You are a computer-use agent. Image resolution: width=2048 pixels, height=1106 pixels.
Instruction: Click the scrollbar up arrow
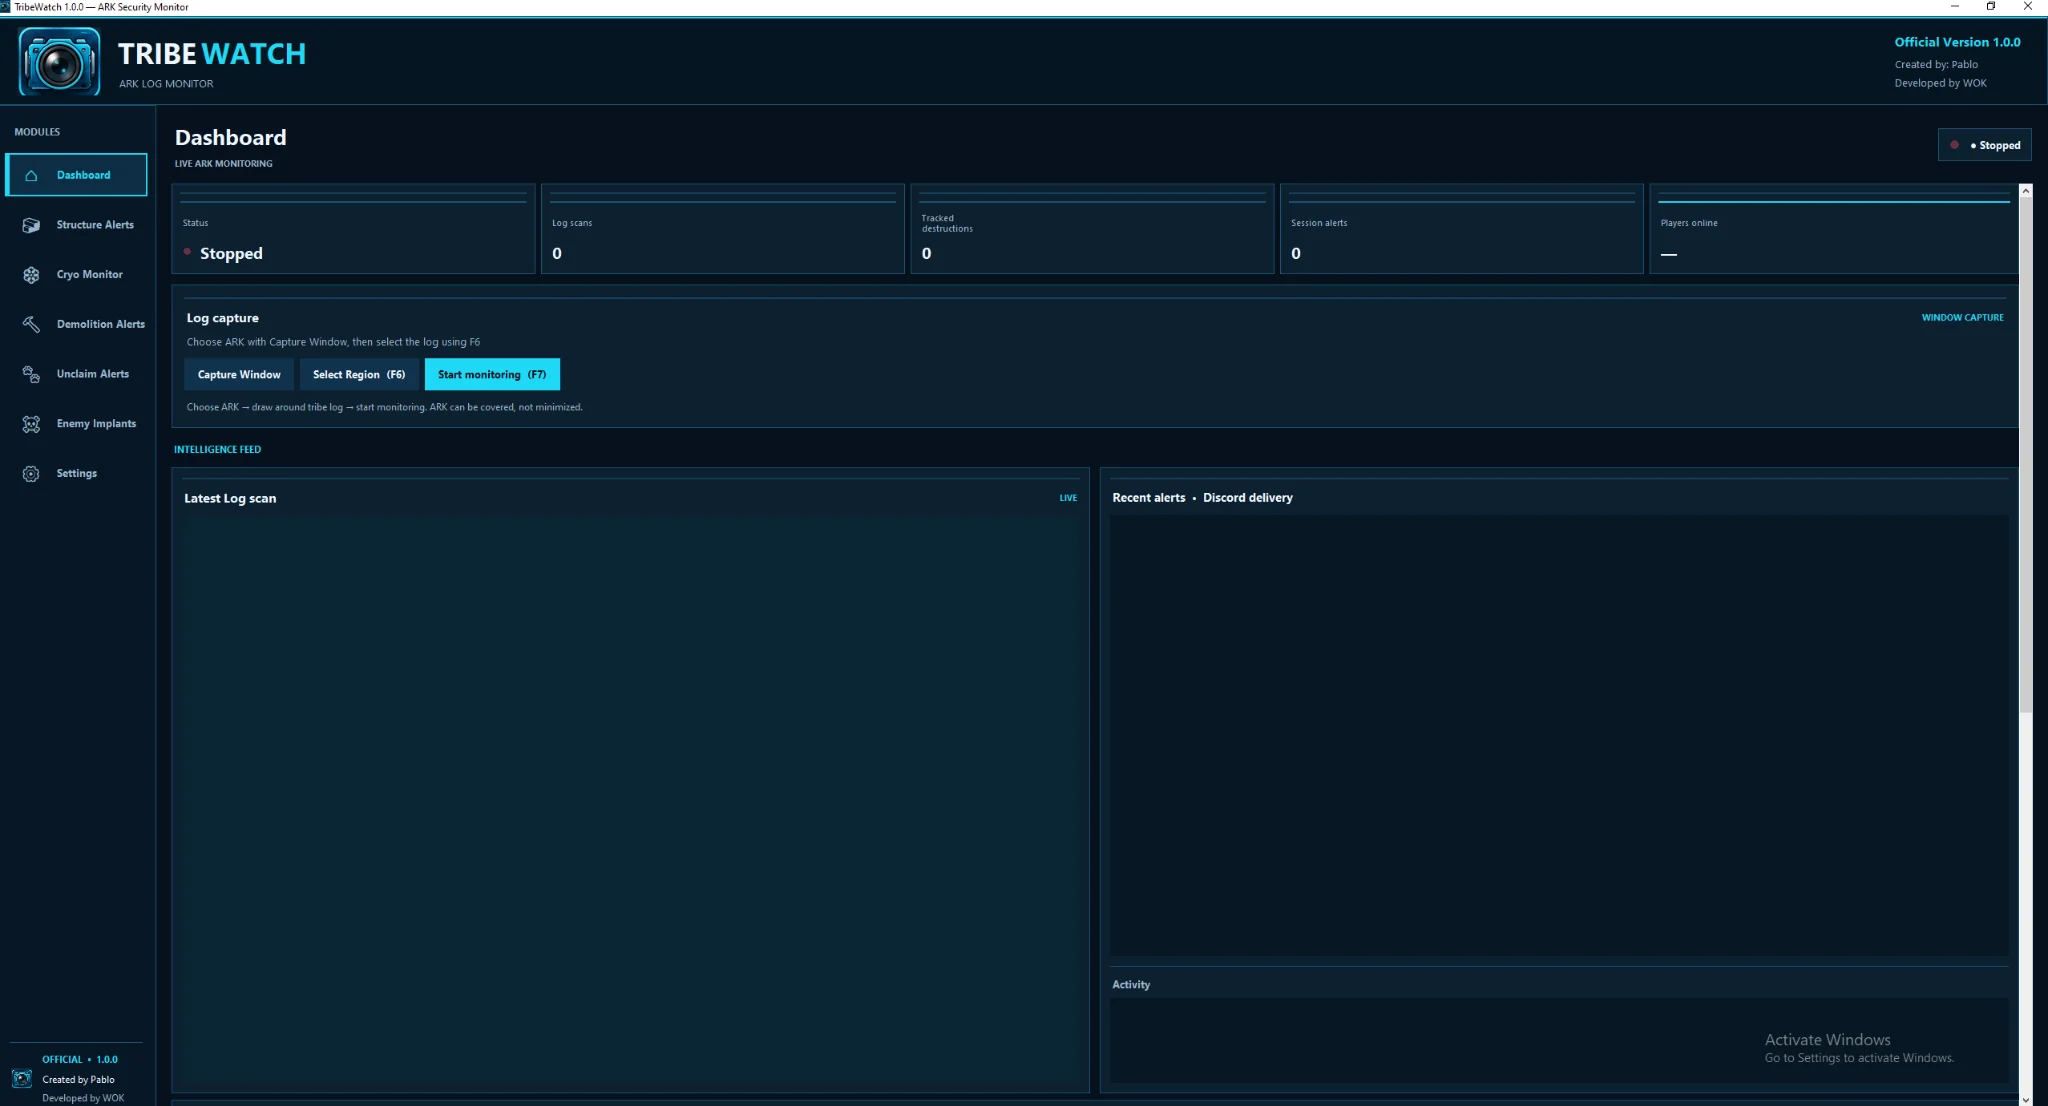2025,190
